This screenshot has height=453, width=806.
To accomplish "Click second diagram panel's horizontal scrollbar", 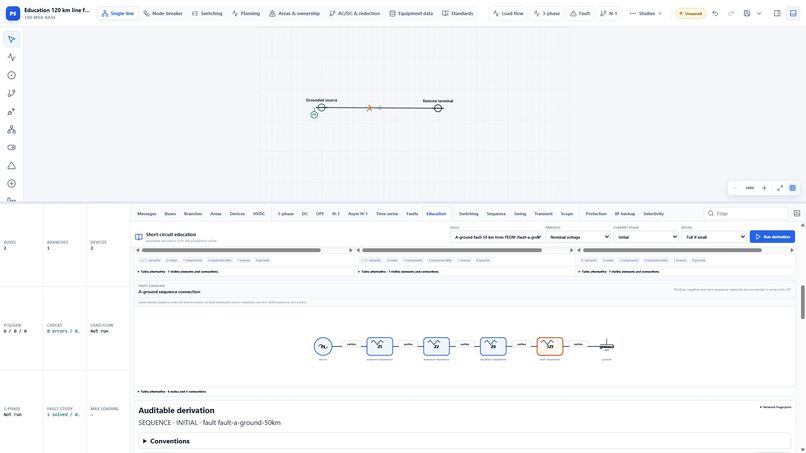I will 451,250.
